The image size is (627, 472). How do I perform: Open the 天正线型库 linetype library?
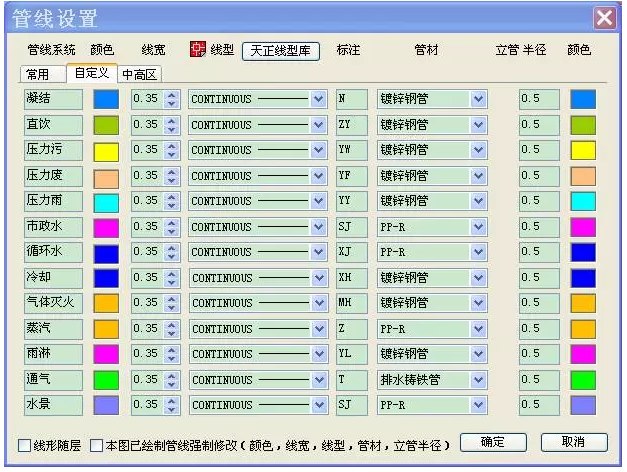[x=281, y=50]
